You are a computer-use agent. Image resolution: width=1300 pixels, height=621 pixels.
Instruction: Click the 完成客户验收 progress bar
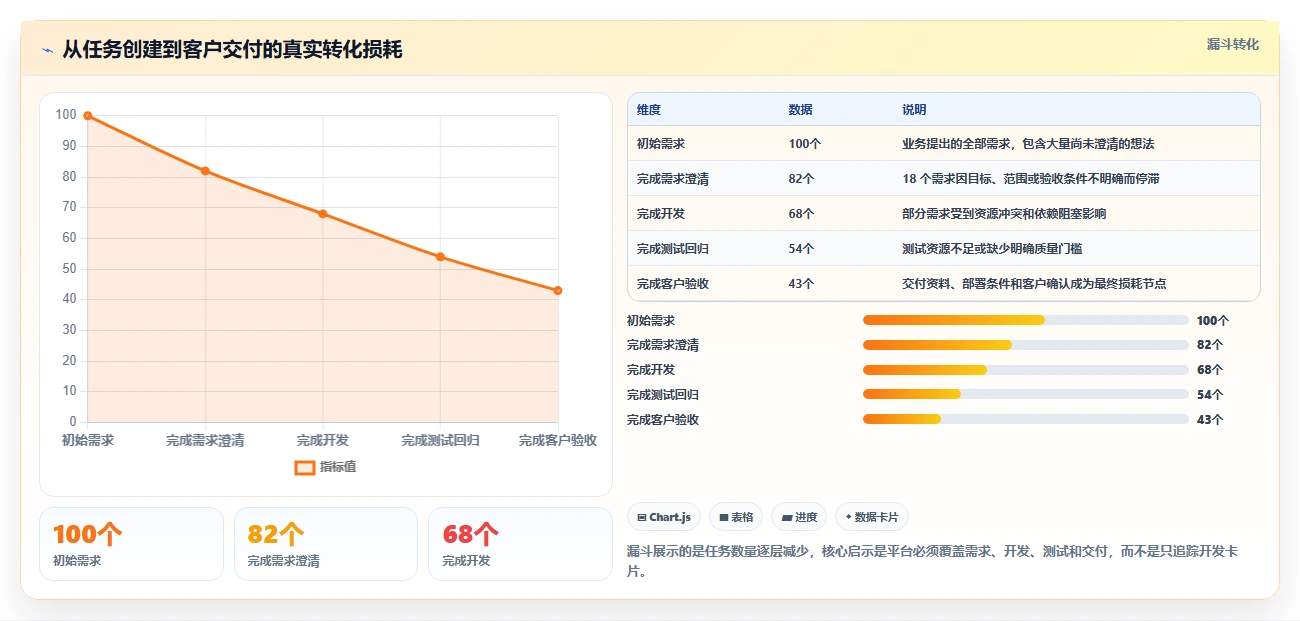pos(1025,419)
